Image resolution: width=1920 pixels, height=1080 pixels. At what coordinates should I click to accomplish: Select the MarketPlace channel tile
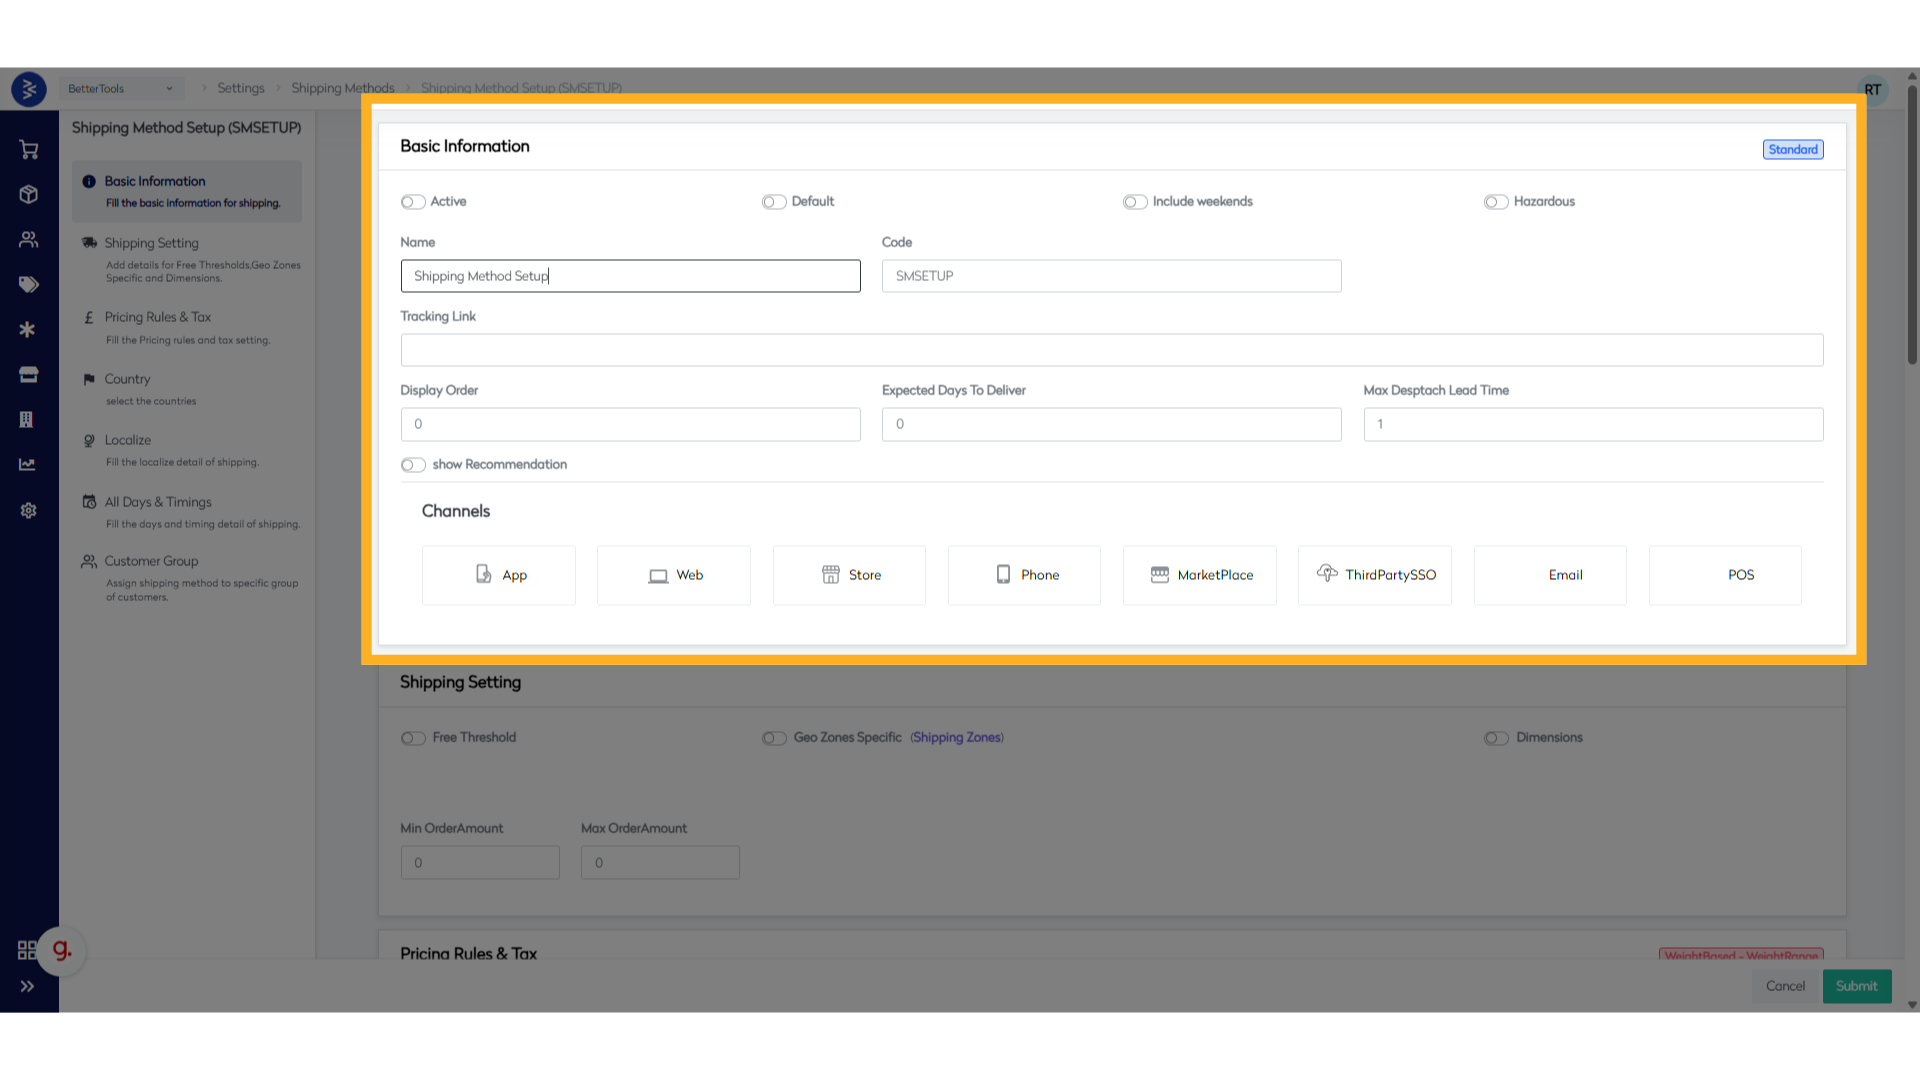(1199, 575)
